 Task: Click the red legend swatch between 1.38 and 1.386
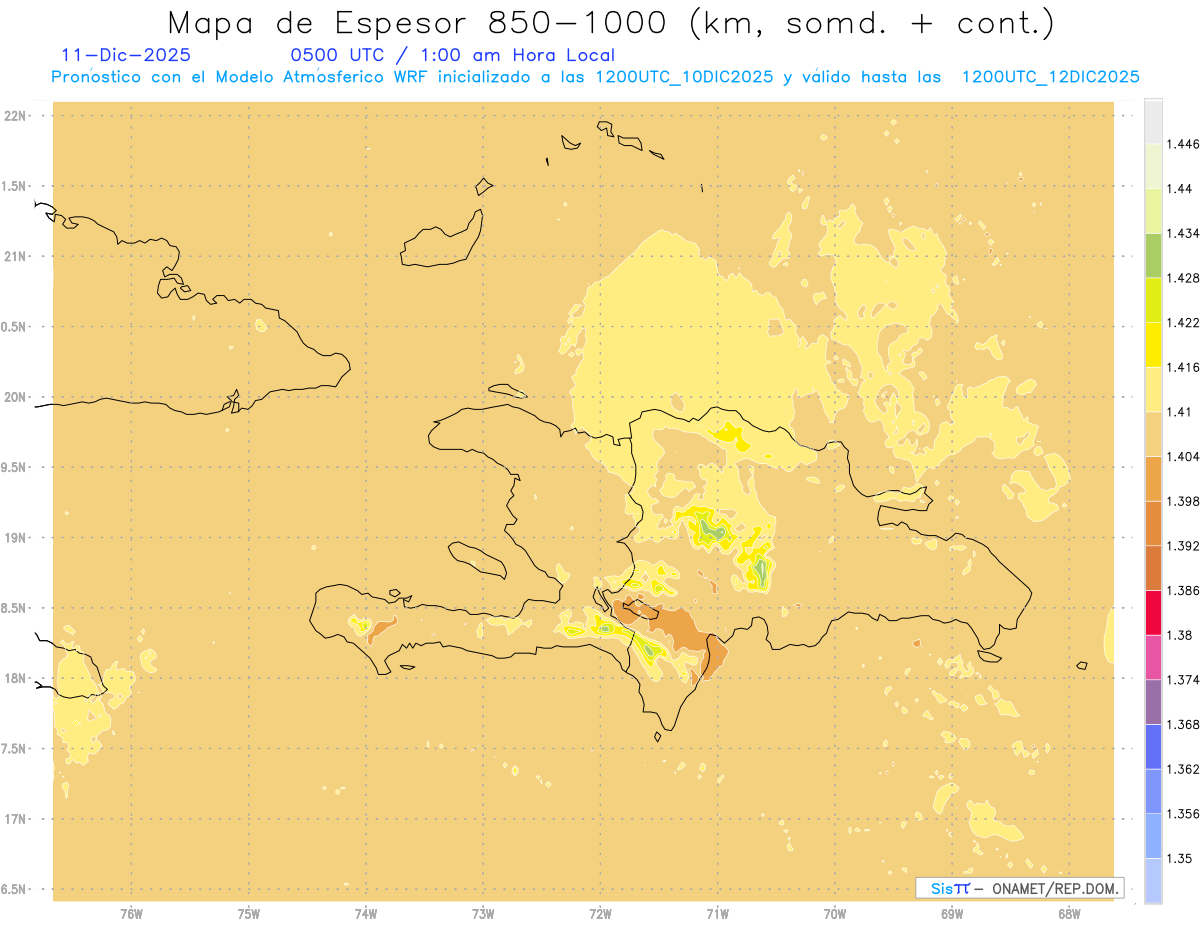pos(1153,612)
